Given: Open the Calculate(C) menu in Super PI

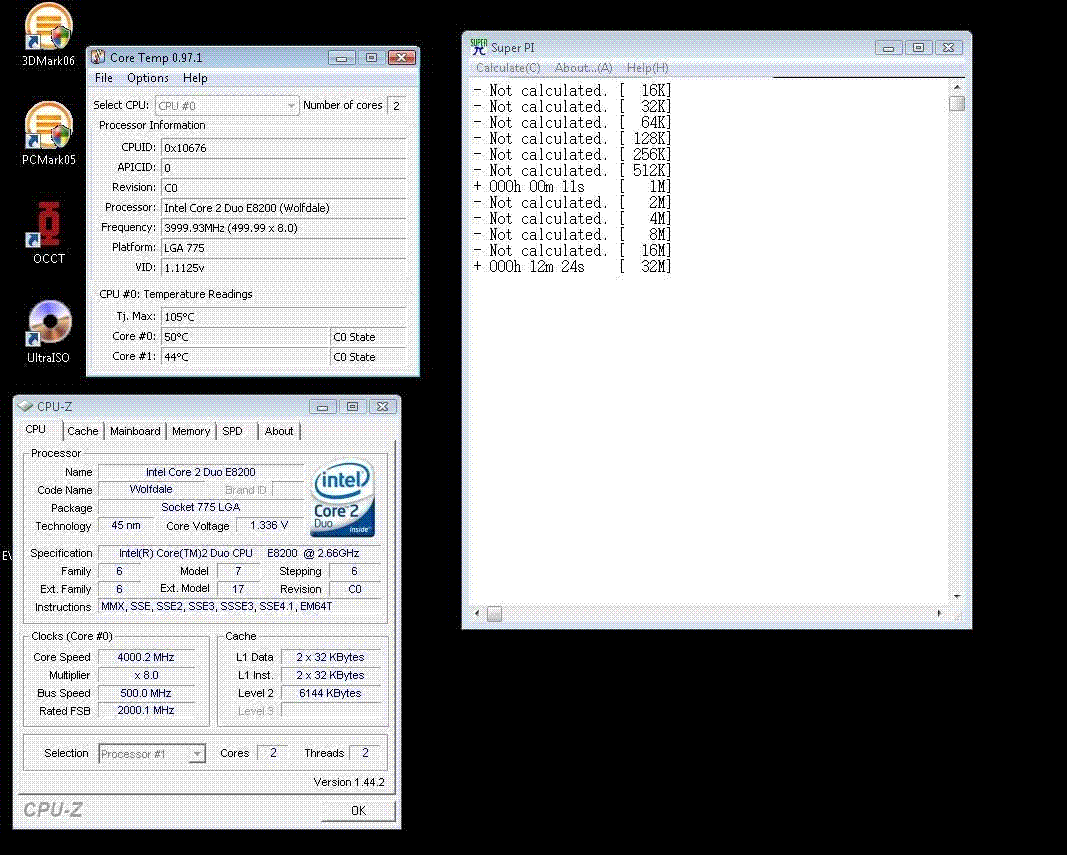Looking at the screenshot, I should [508, 67].
